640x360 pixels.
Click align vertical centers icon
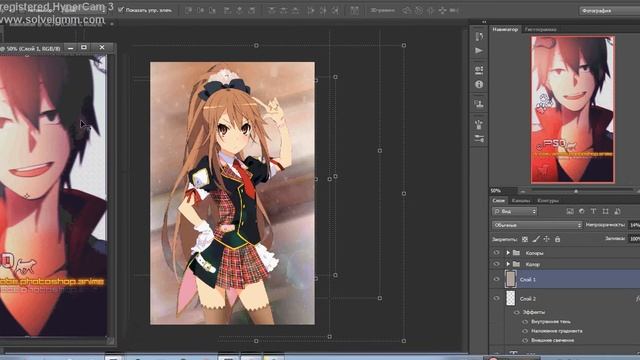point(200,10)
